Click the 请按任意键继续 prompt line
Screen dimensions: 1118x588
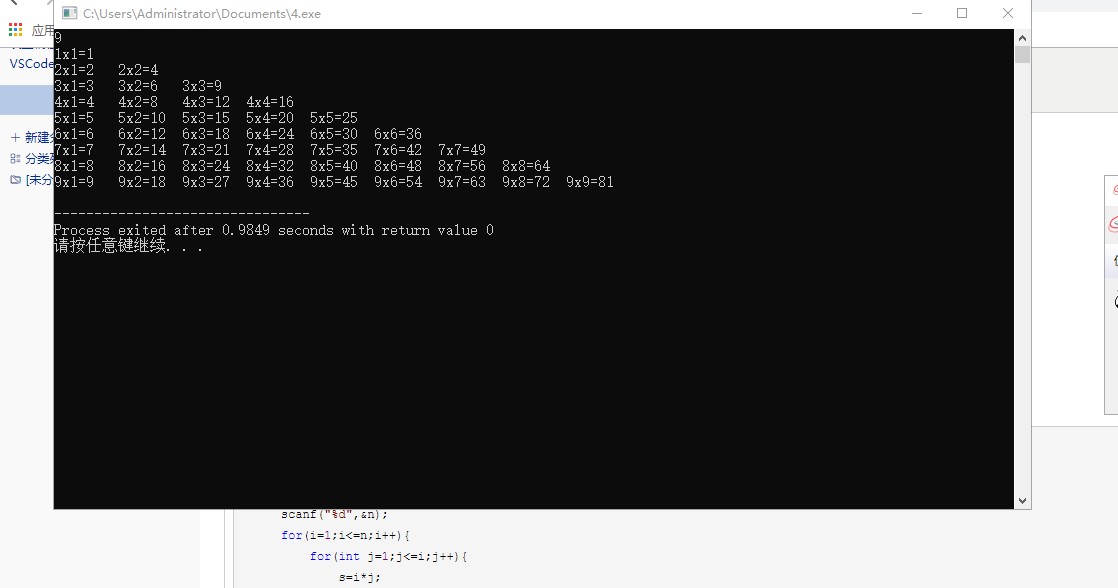click(x=128, y=246)
